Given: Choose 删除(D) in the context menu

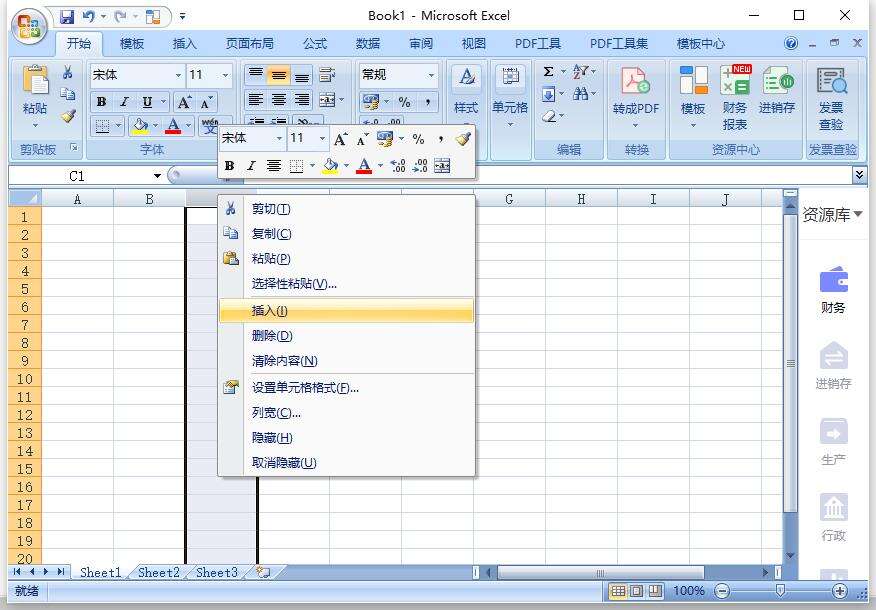Looking at the screenshot, I should (x=346, y=336).
